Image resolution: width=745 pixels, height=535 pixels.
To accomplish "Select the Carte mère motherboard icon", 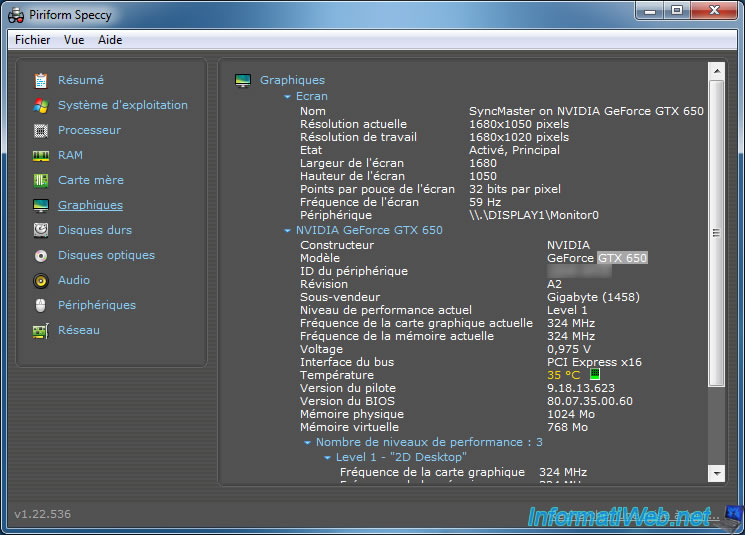I will (x=41, y=180).
